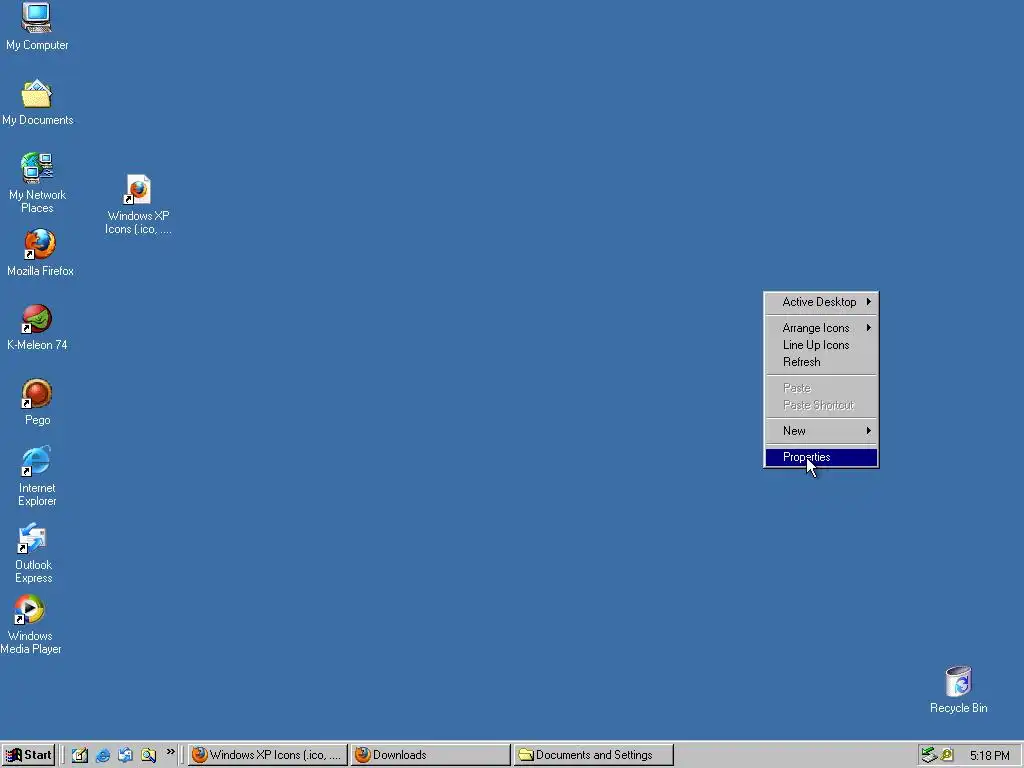Select the K-Meleon 74 shortcut icon

(x=37, y=328)
